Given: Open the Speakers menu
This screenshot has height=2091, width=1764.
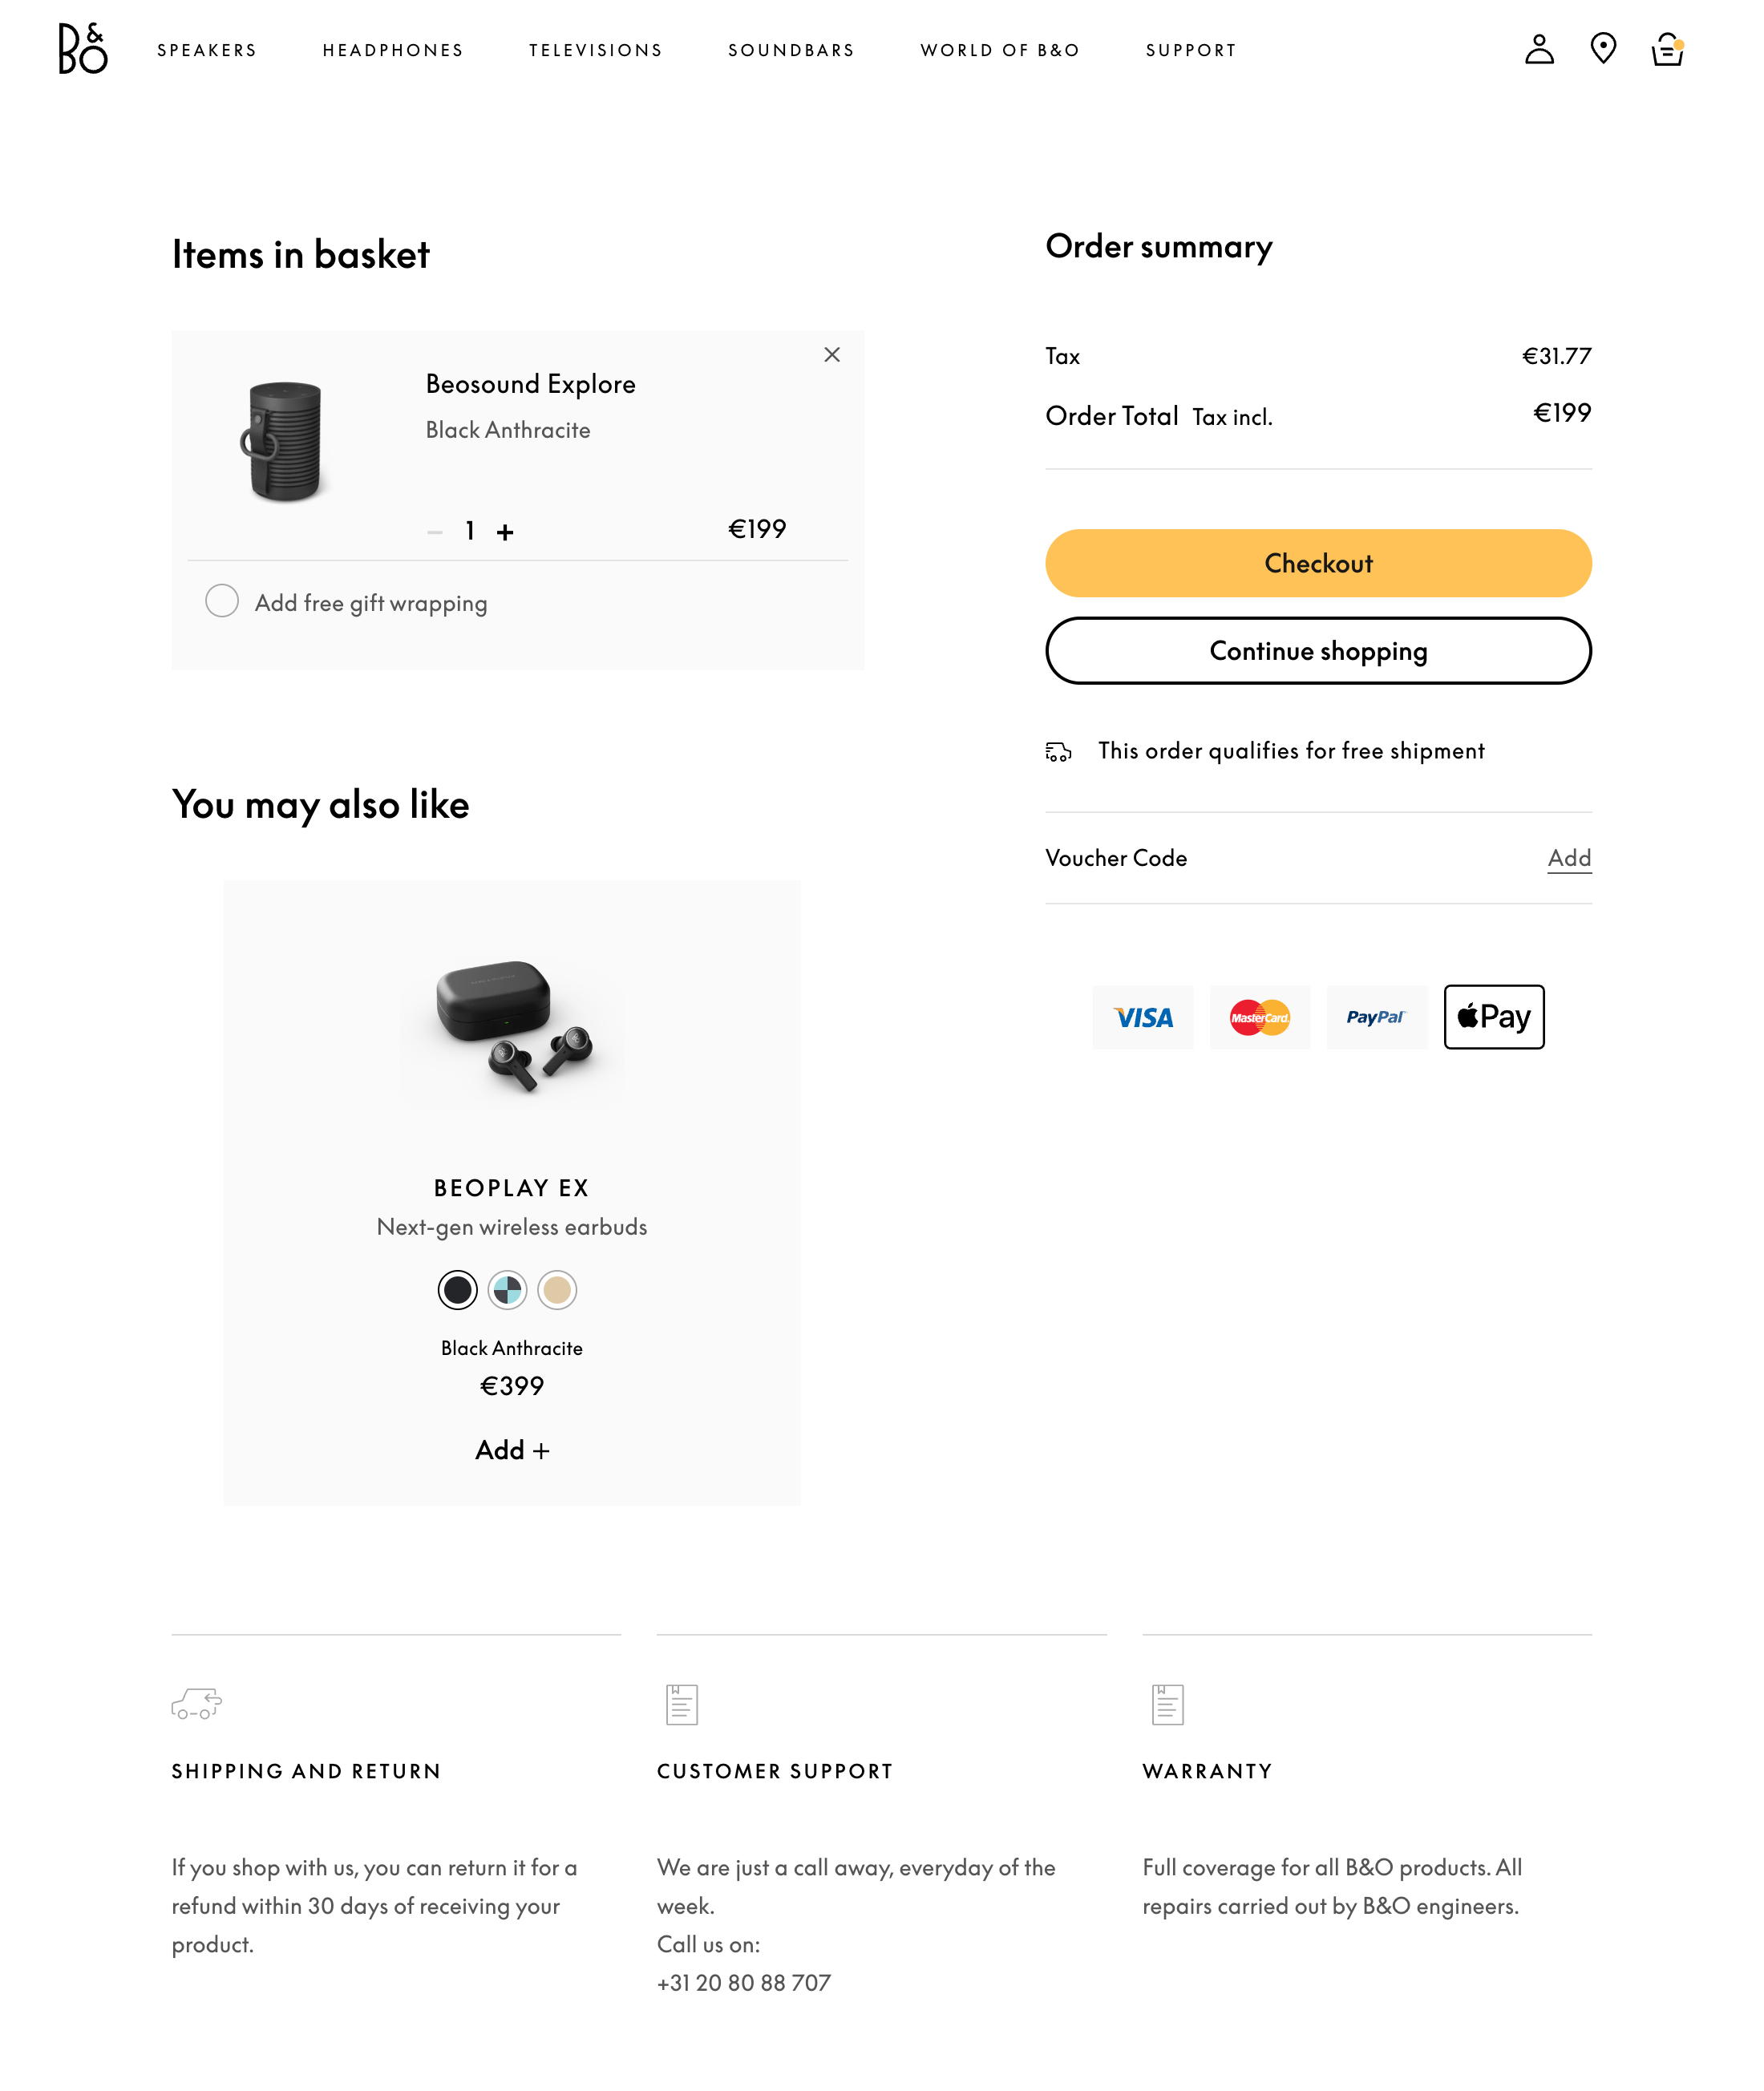Looking at the screenshot, I should pyautogui.click(x=207, y=49).
